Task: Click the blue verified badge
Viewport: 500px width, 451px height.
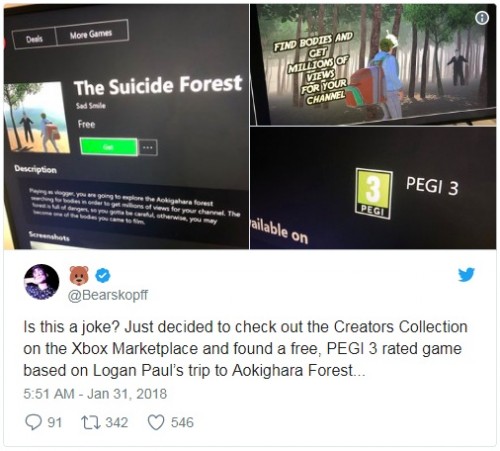Action: [x=103, y=276]
